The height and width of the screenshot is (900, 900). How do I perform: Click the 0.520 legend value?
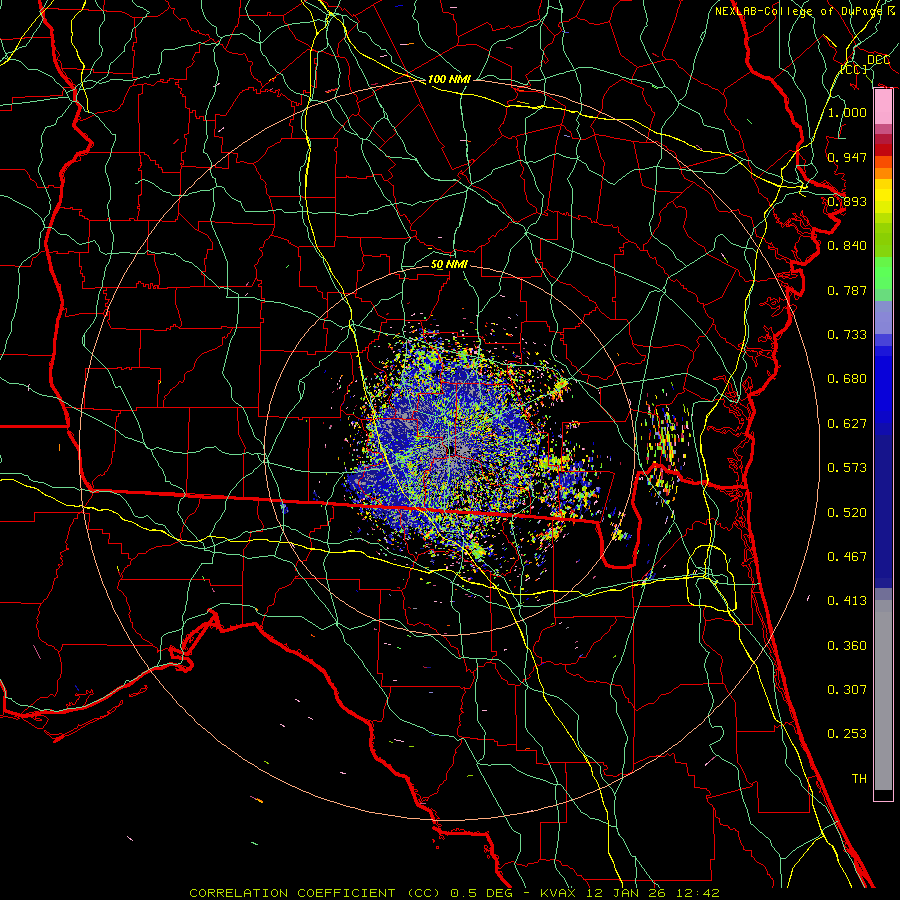point(847,513)
